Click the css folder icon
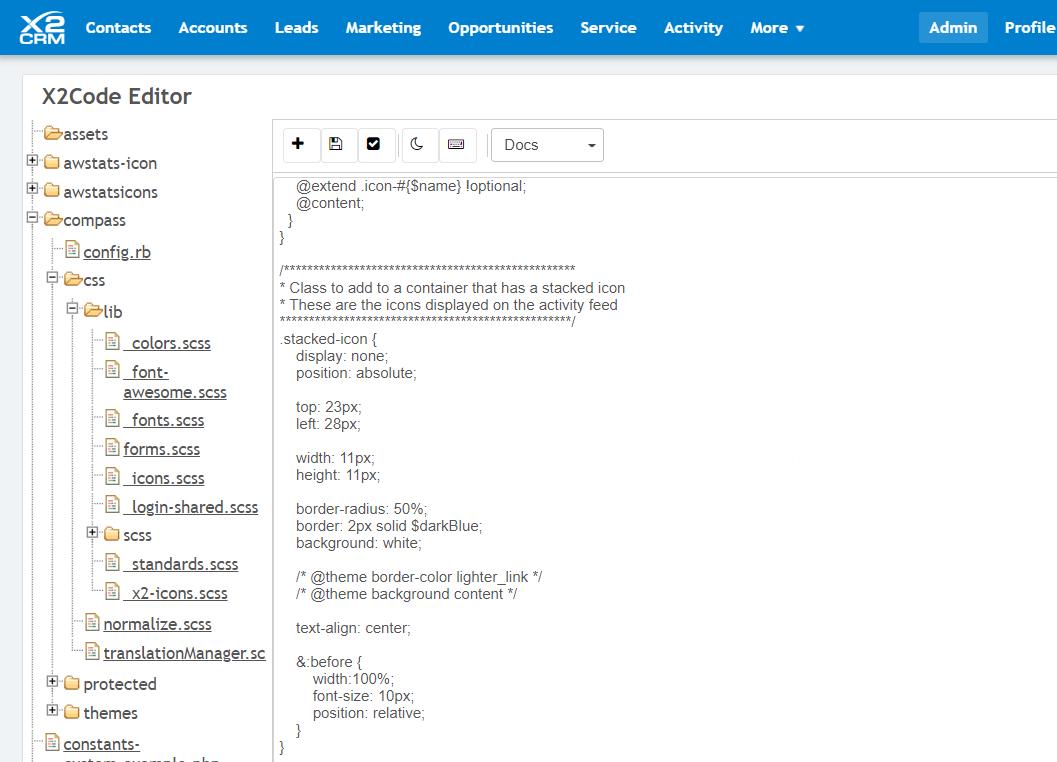This screenshot has height=762, width=1057. coord(73,279)
